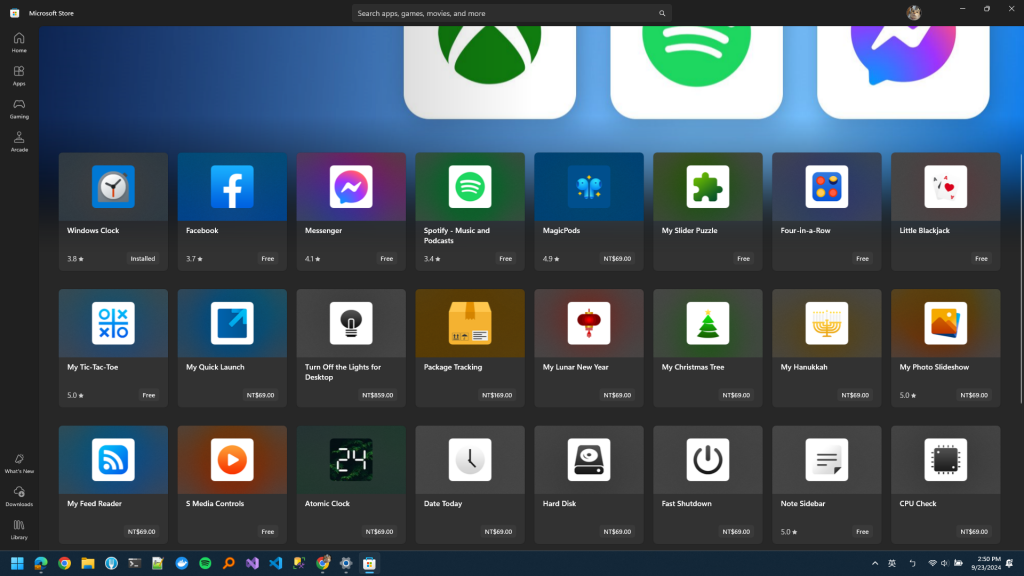Click the search magnifier icon
1024x576 pixels.
click(662, 13)
